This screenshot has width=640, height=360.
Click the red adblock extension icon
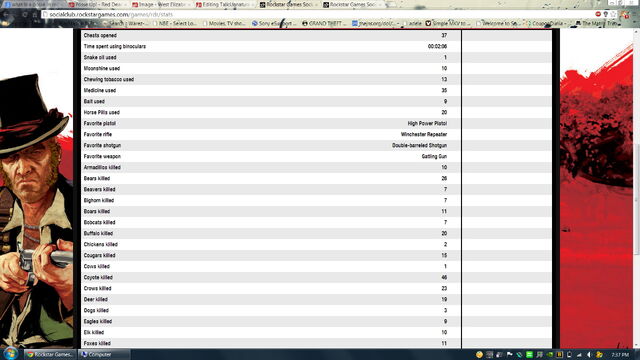(x=598, y=14)
